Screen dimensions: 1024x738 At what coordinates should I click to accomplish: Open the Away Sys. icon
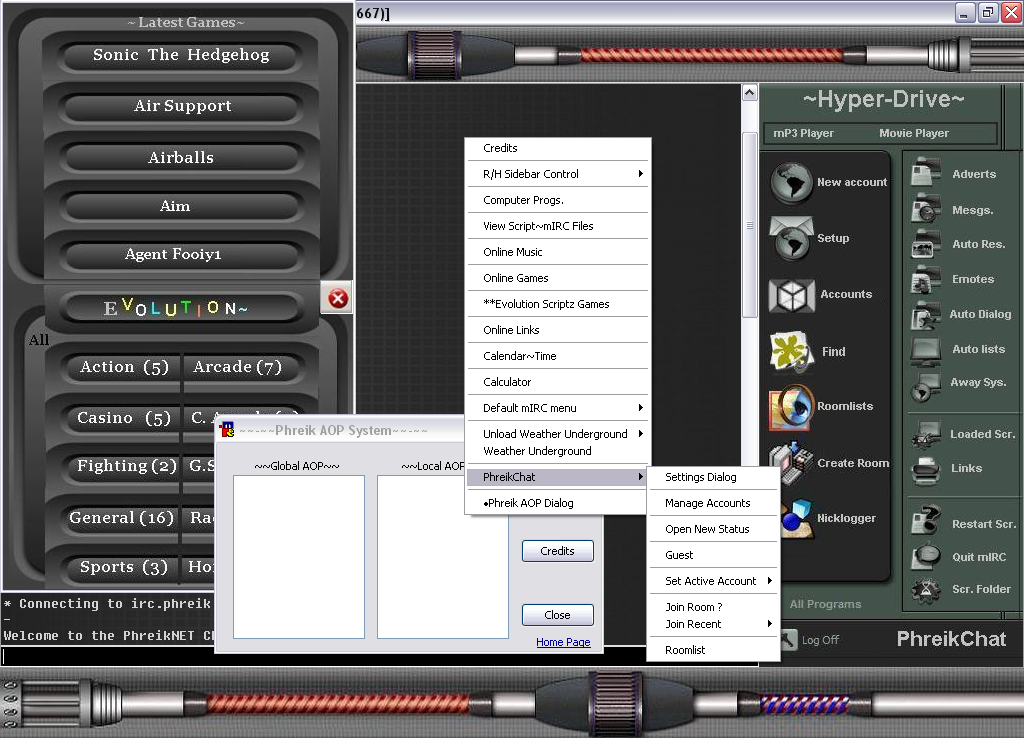[x=925, y=385]
